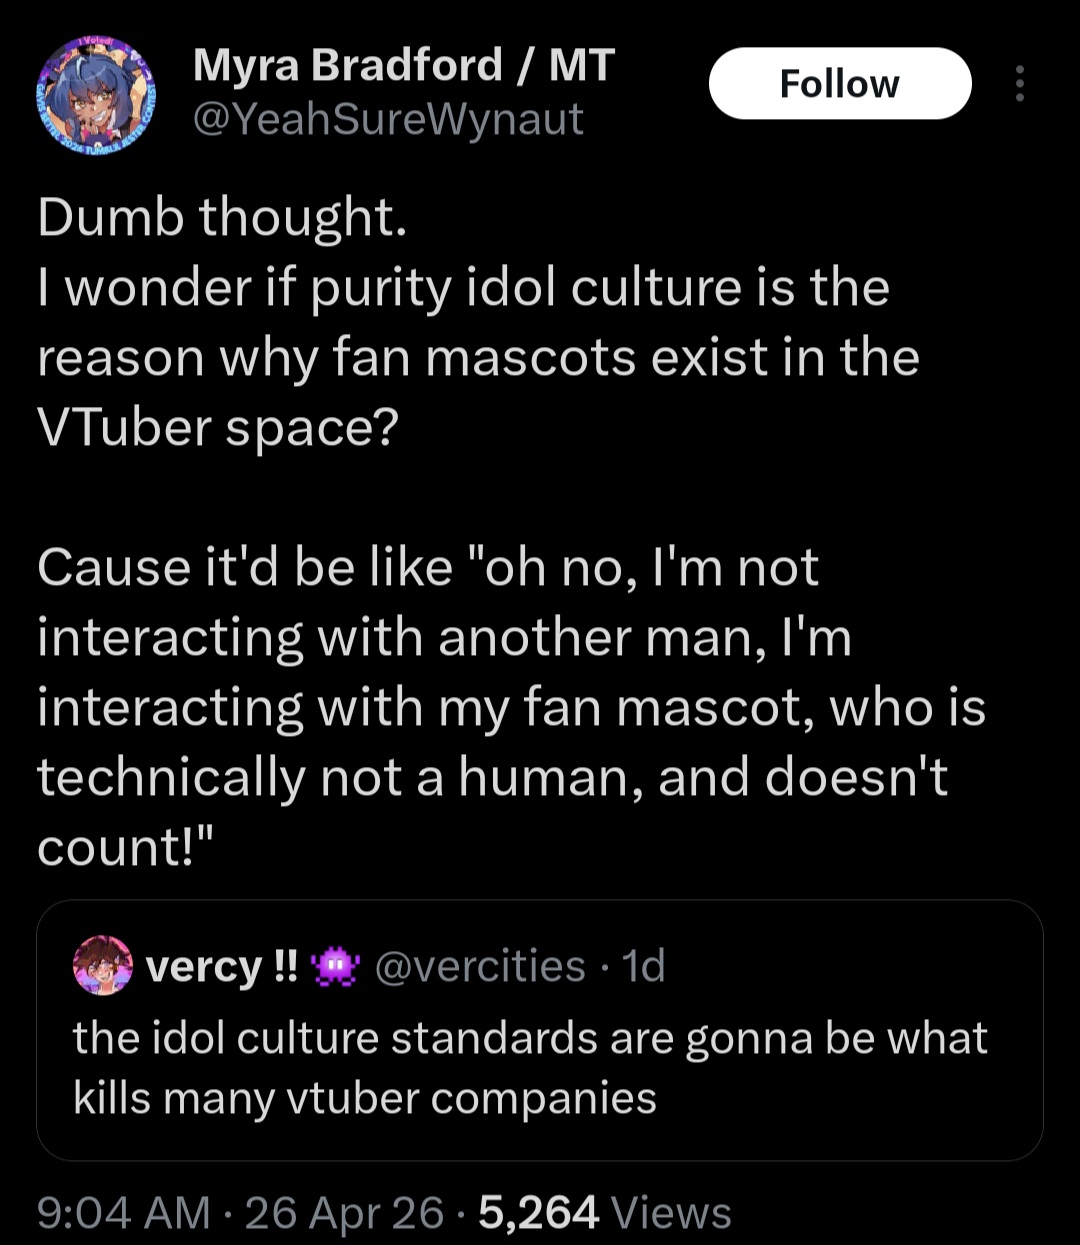Click the three-dot more options icon
This screenshot has height=1245, width=1080.
tap(1019, 84)
